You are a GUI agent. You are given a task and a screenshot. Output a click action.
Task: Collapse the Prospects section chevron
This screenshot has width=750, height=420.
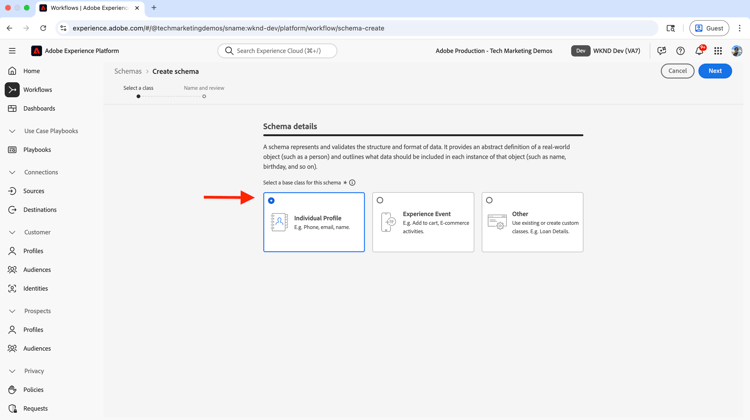coord(12,311)
